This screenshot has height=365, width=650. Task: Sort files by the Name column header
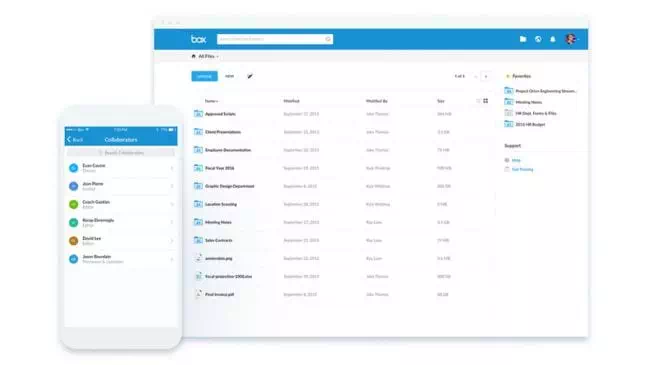(x=211, y=101)
